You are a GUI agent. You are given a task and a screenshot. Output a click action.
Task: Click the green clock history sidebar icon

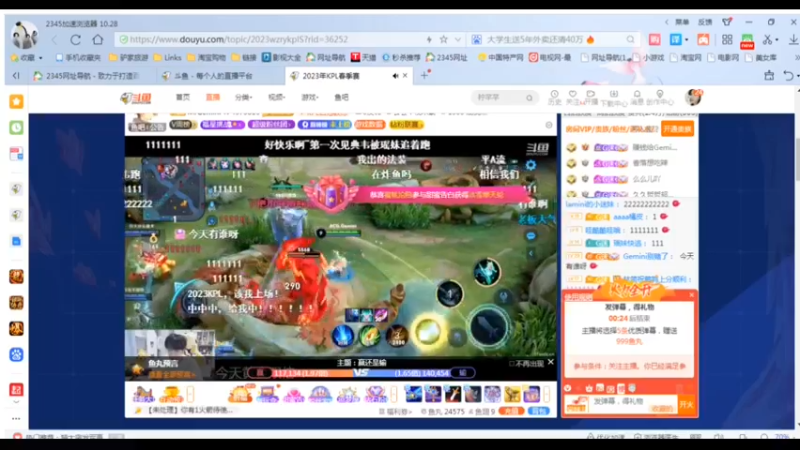(x=16, y=128)
